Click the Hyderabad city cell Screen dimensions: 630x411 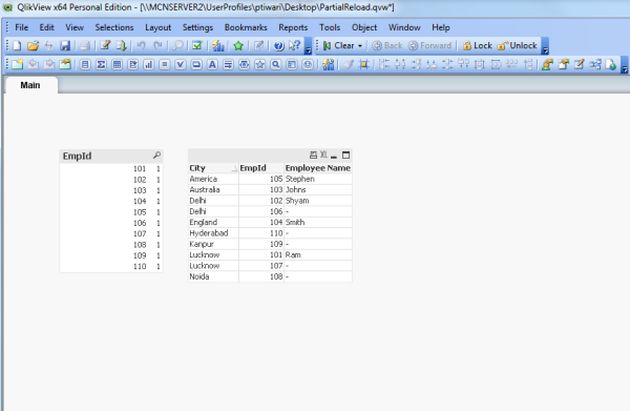[x=213, y=233]
